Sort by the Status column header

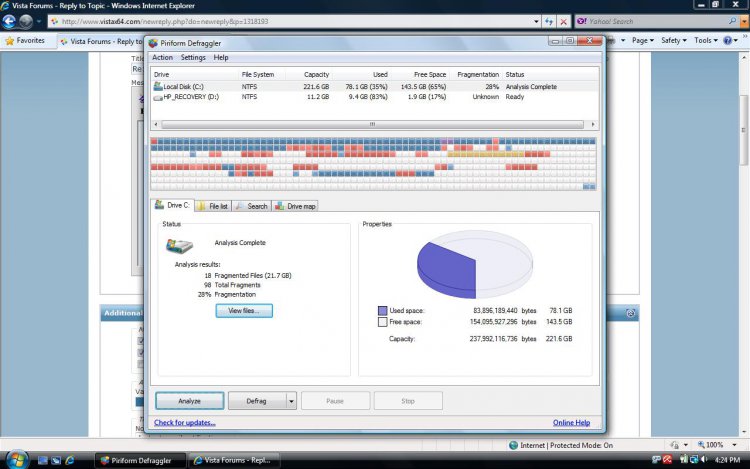515,75
